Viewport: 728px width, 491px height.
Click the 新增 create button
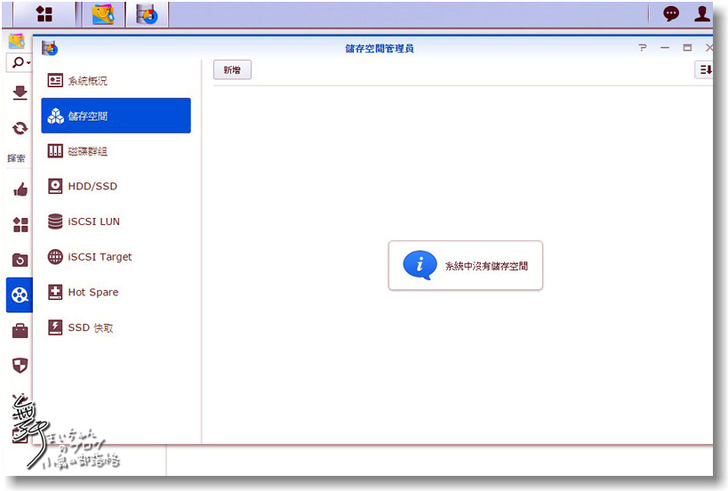pyautogui.click(x=232, y=70)
